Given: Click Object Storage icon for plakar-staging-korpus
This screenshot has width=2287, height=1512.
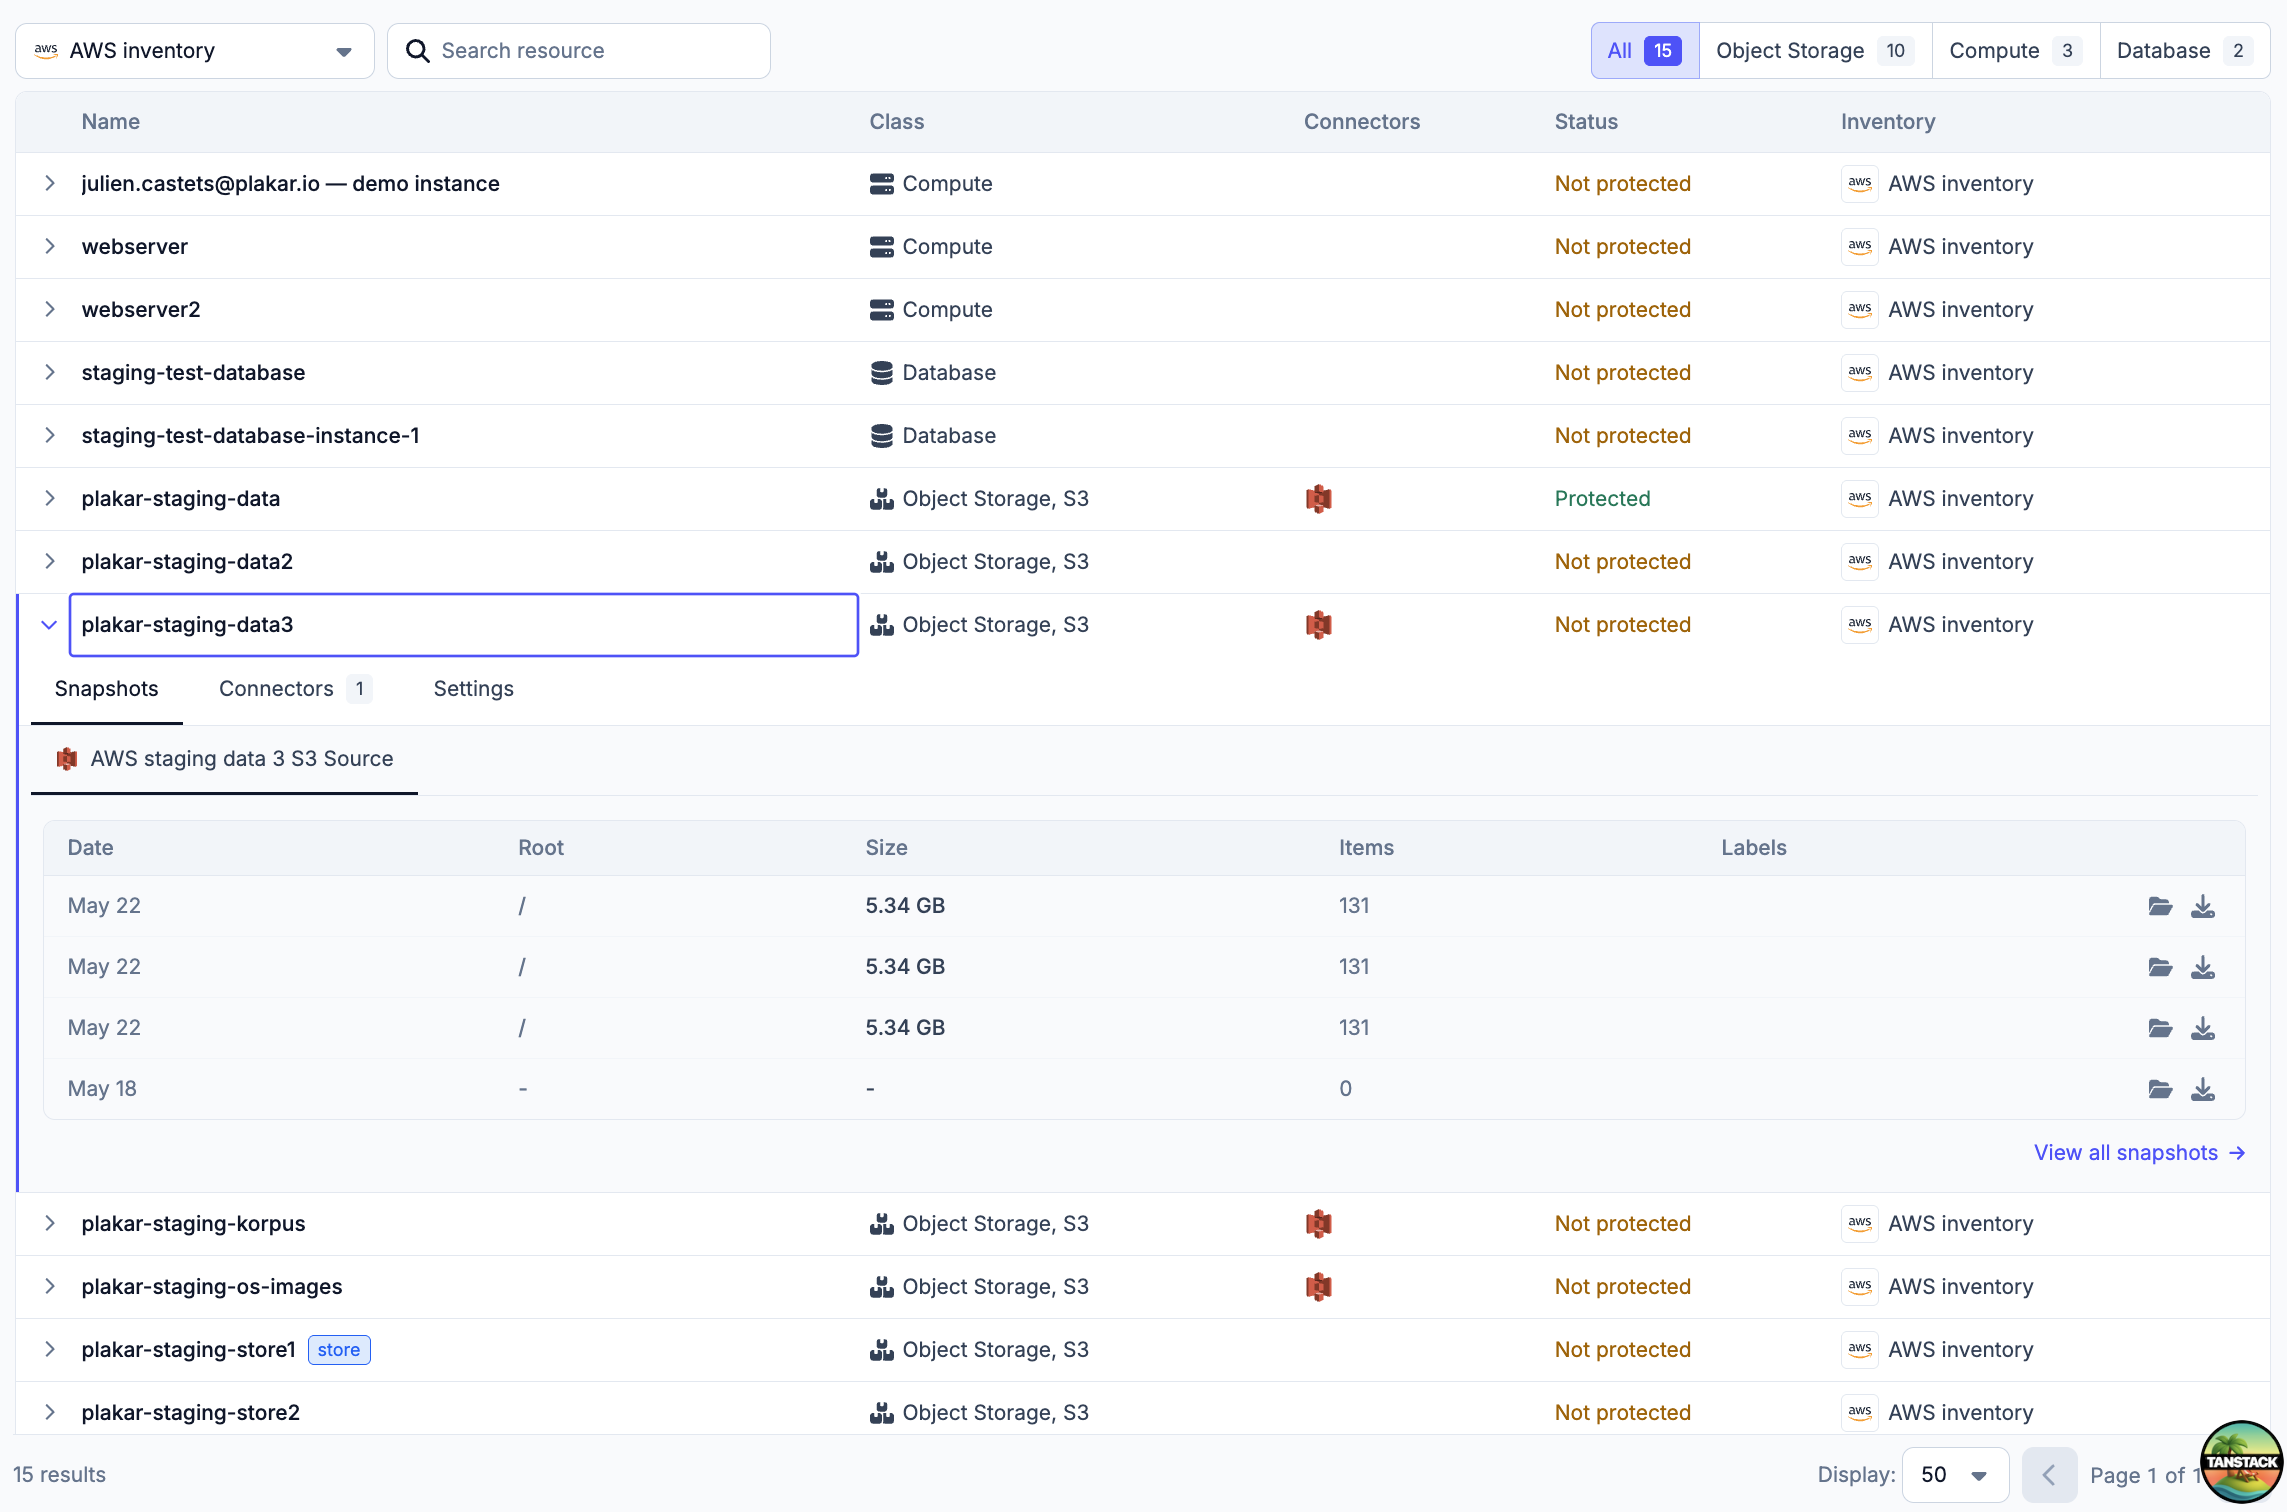Looking at the screenshot, I should tap(882, 1224).
